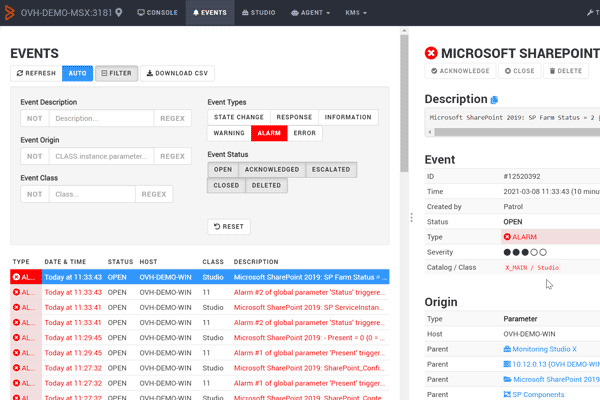Open the 10.12.0.13 parent link

coord(551,364)
